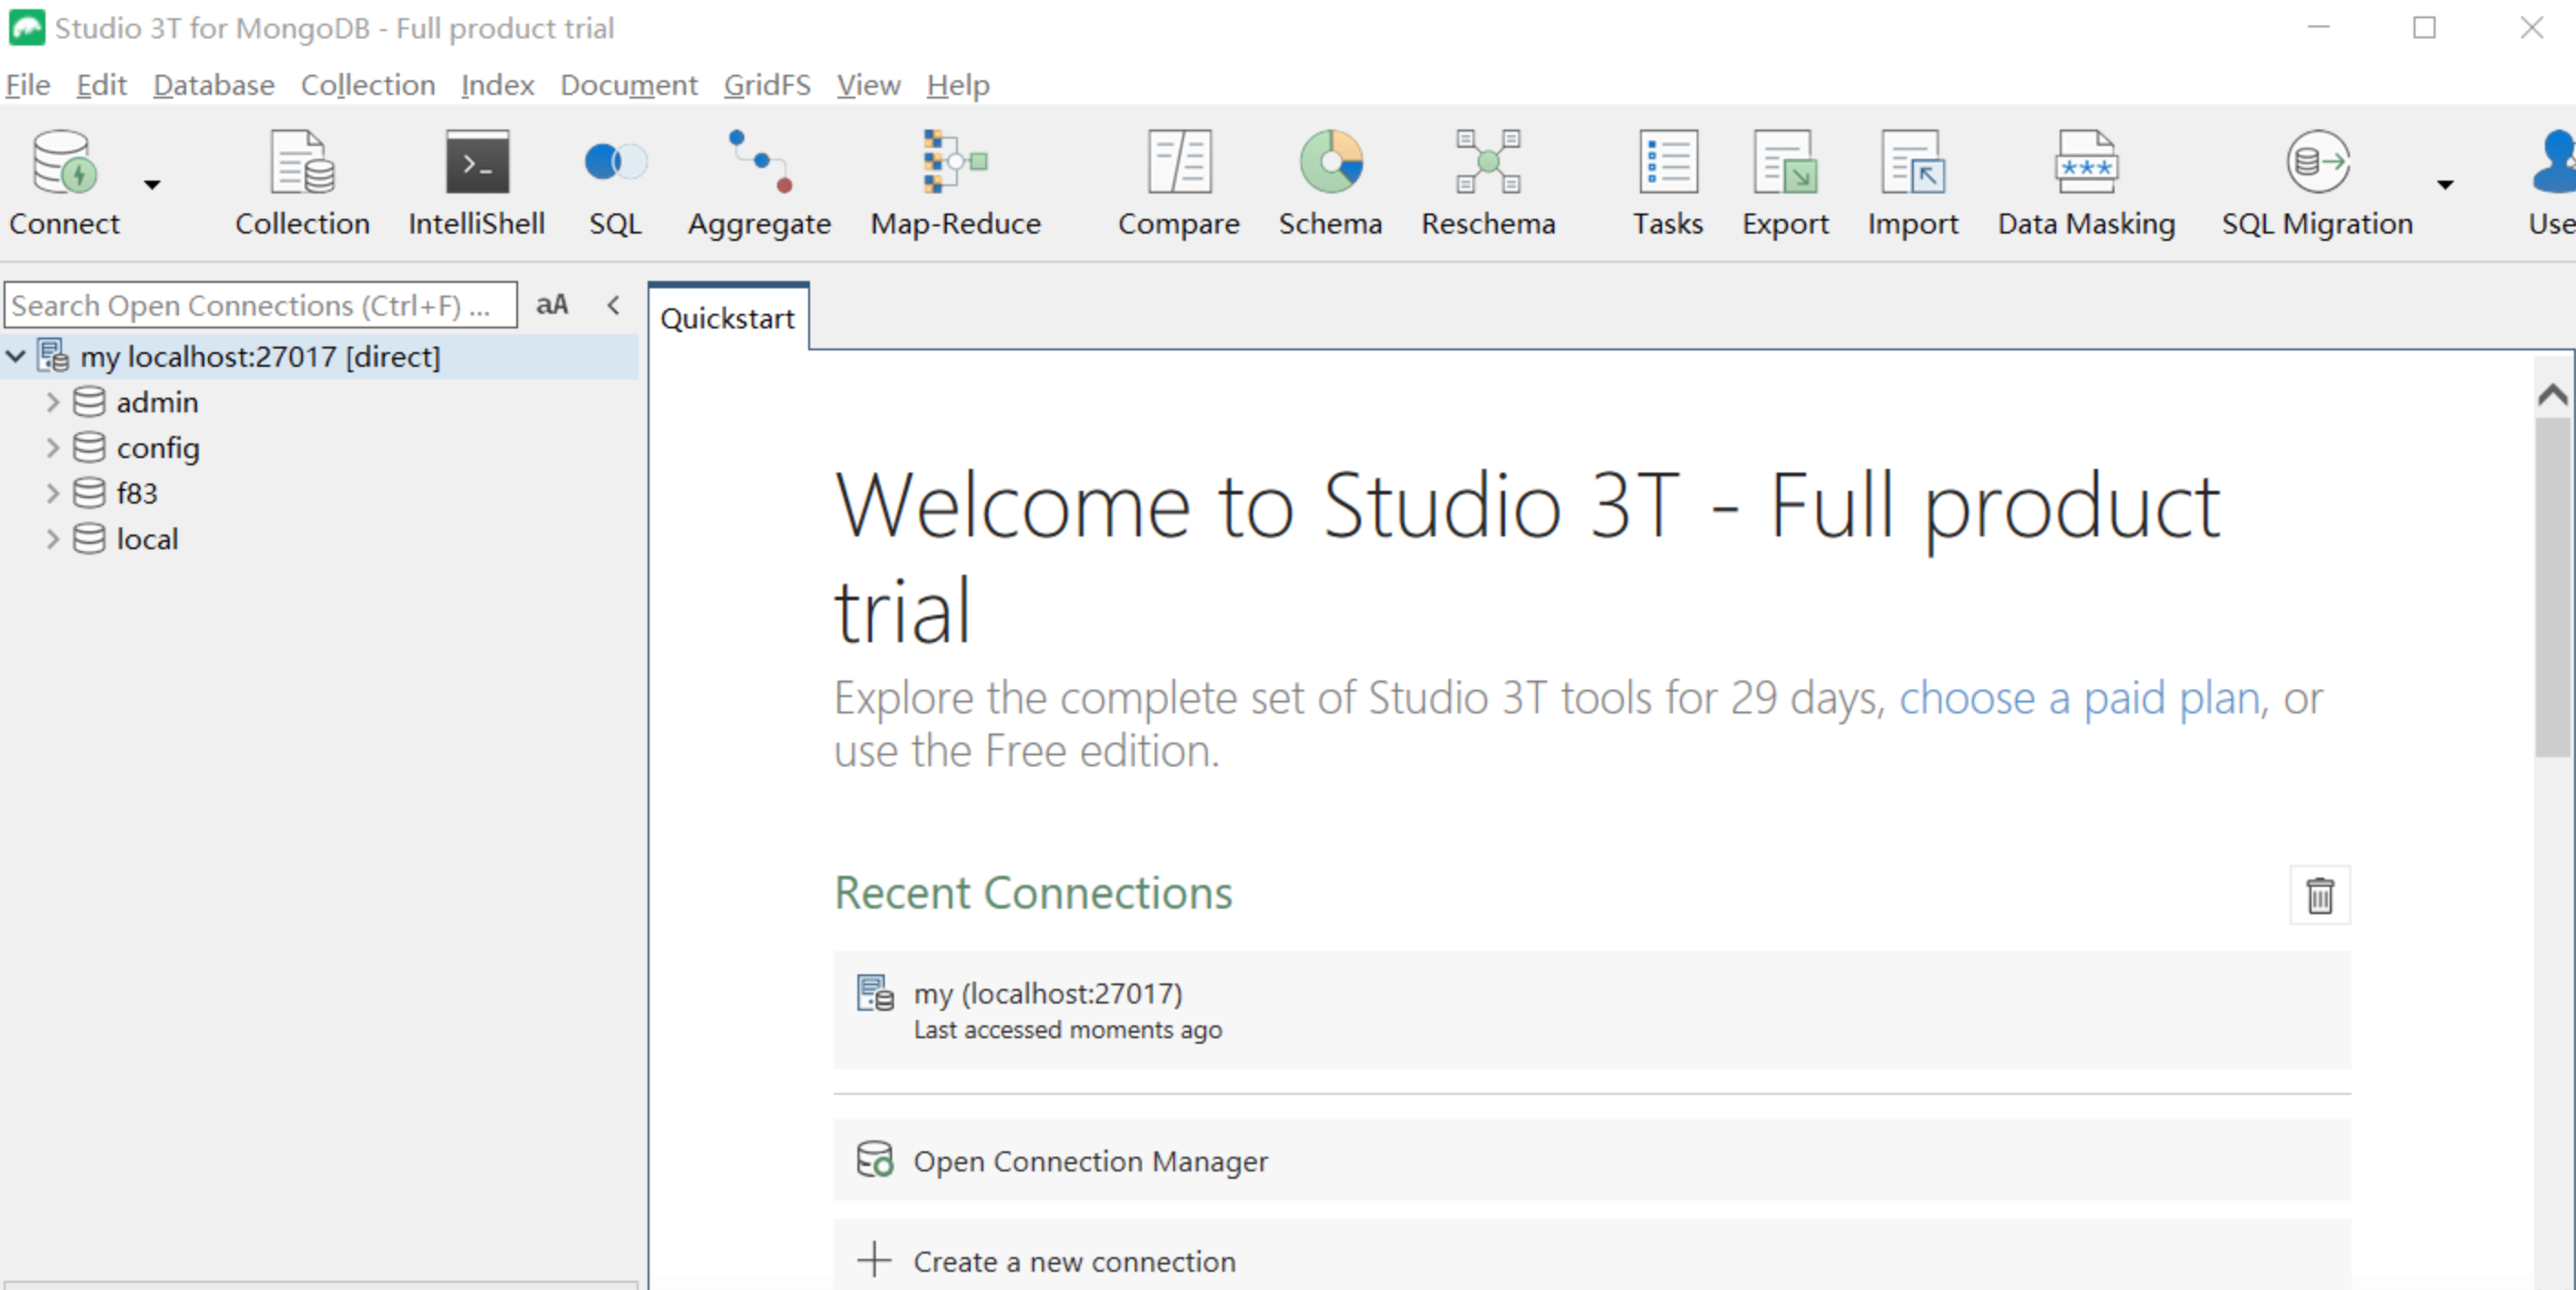
Task: Open the Index menu
Action: click(497, 85)
